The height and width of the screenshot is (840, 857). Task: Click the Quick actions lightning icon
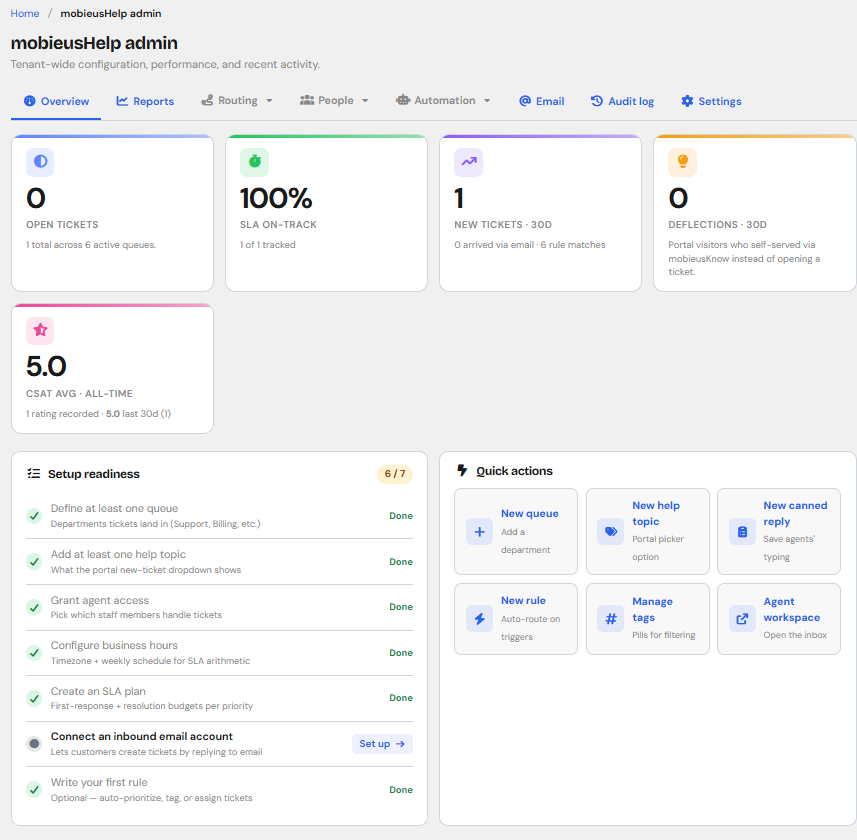(462, 471)
